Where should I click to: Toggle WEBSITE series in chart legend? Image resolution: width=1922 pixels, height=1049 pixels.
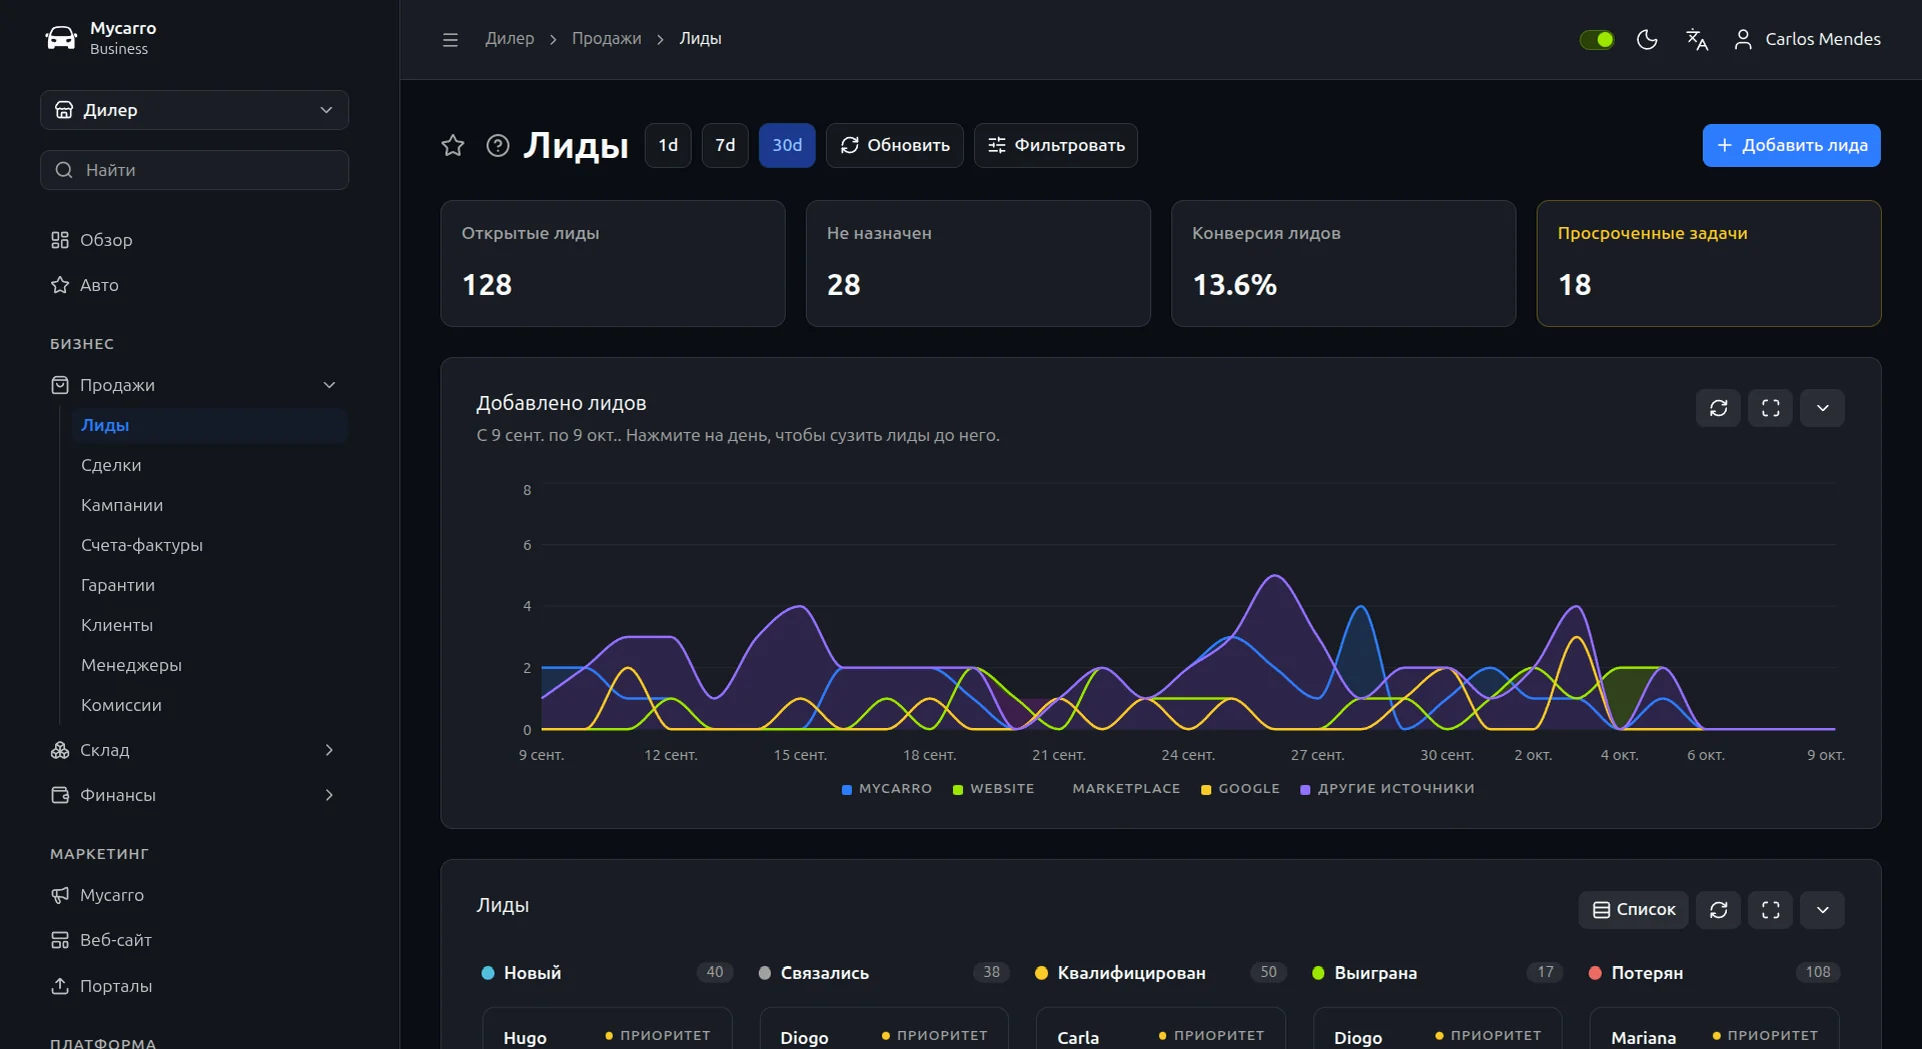point(993,789)
